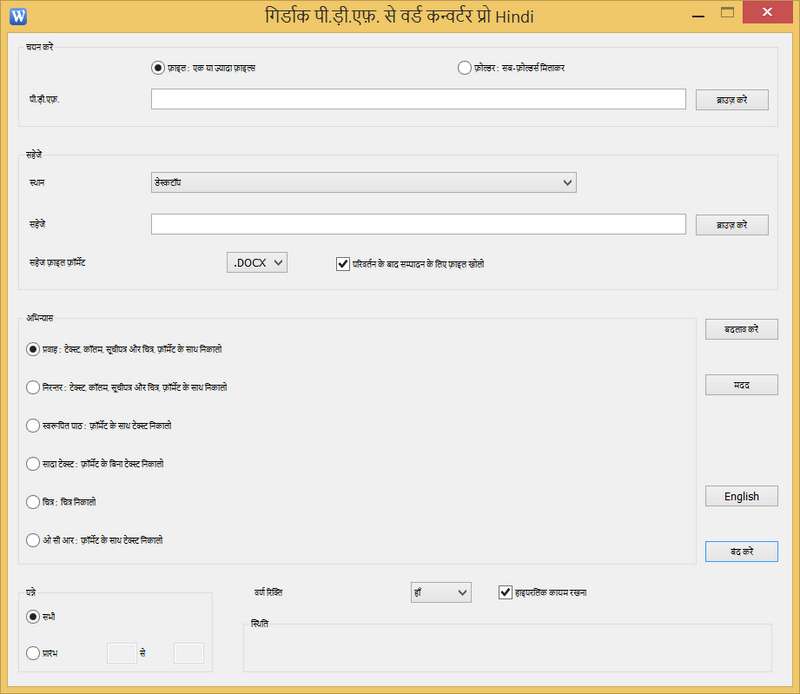
Task: Click the ब्राउज़ करें button beside the PDF field
Action: click(x=731, y=100)
